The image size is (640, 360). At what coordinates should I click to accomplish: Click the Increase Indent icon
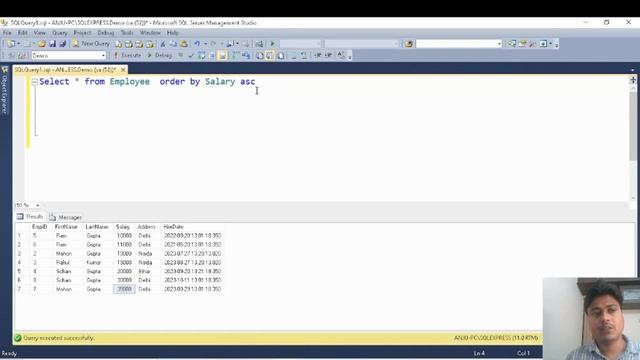[x=328, y=56]
